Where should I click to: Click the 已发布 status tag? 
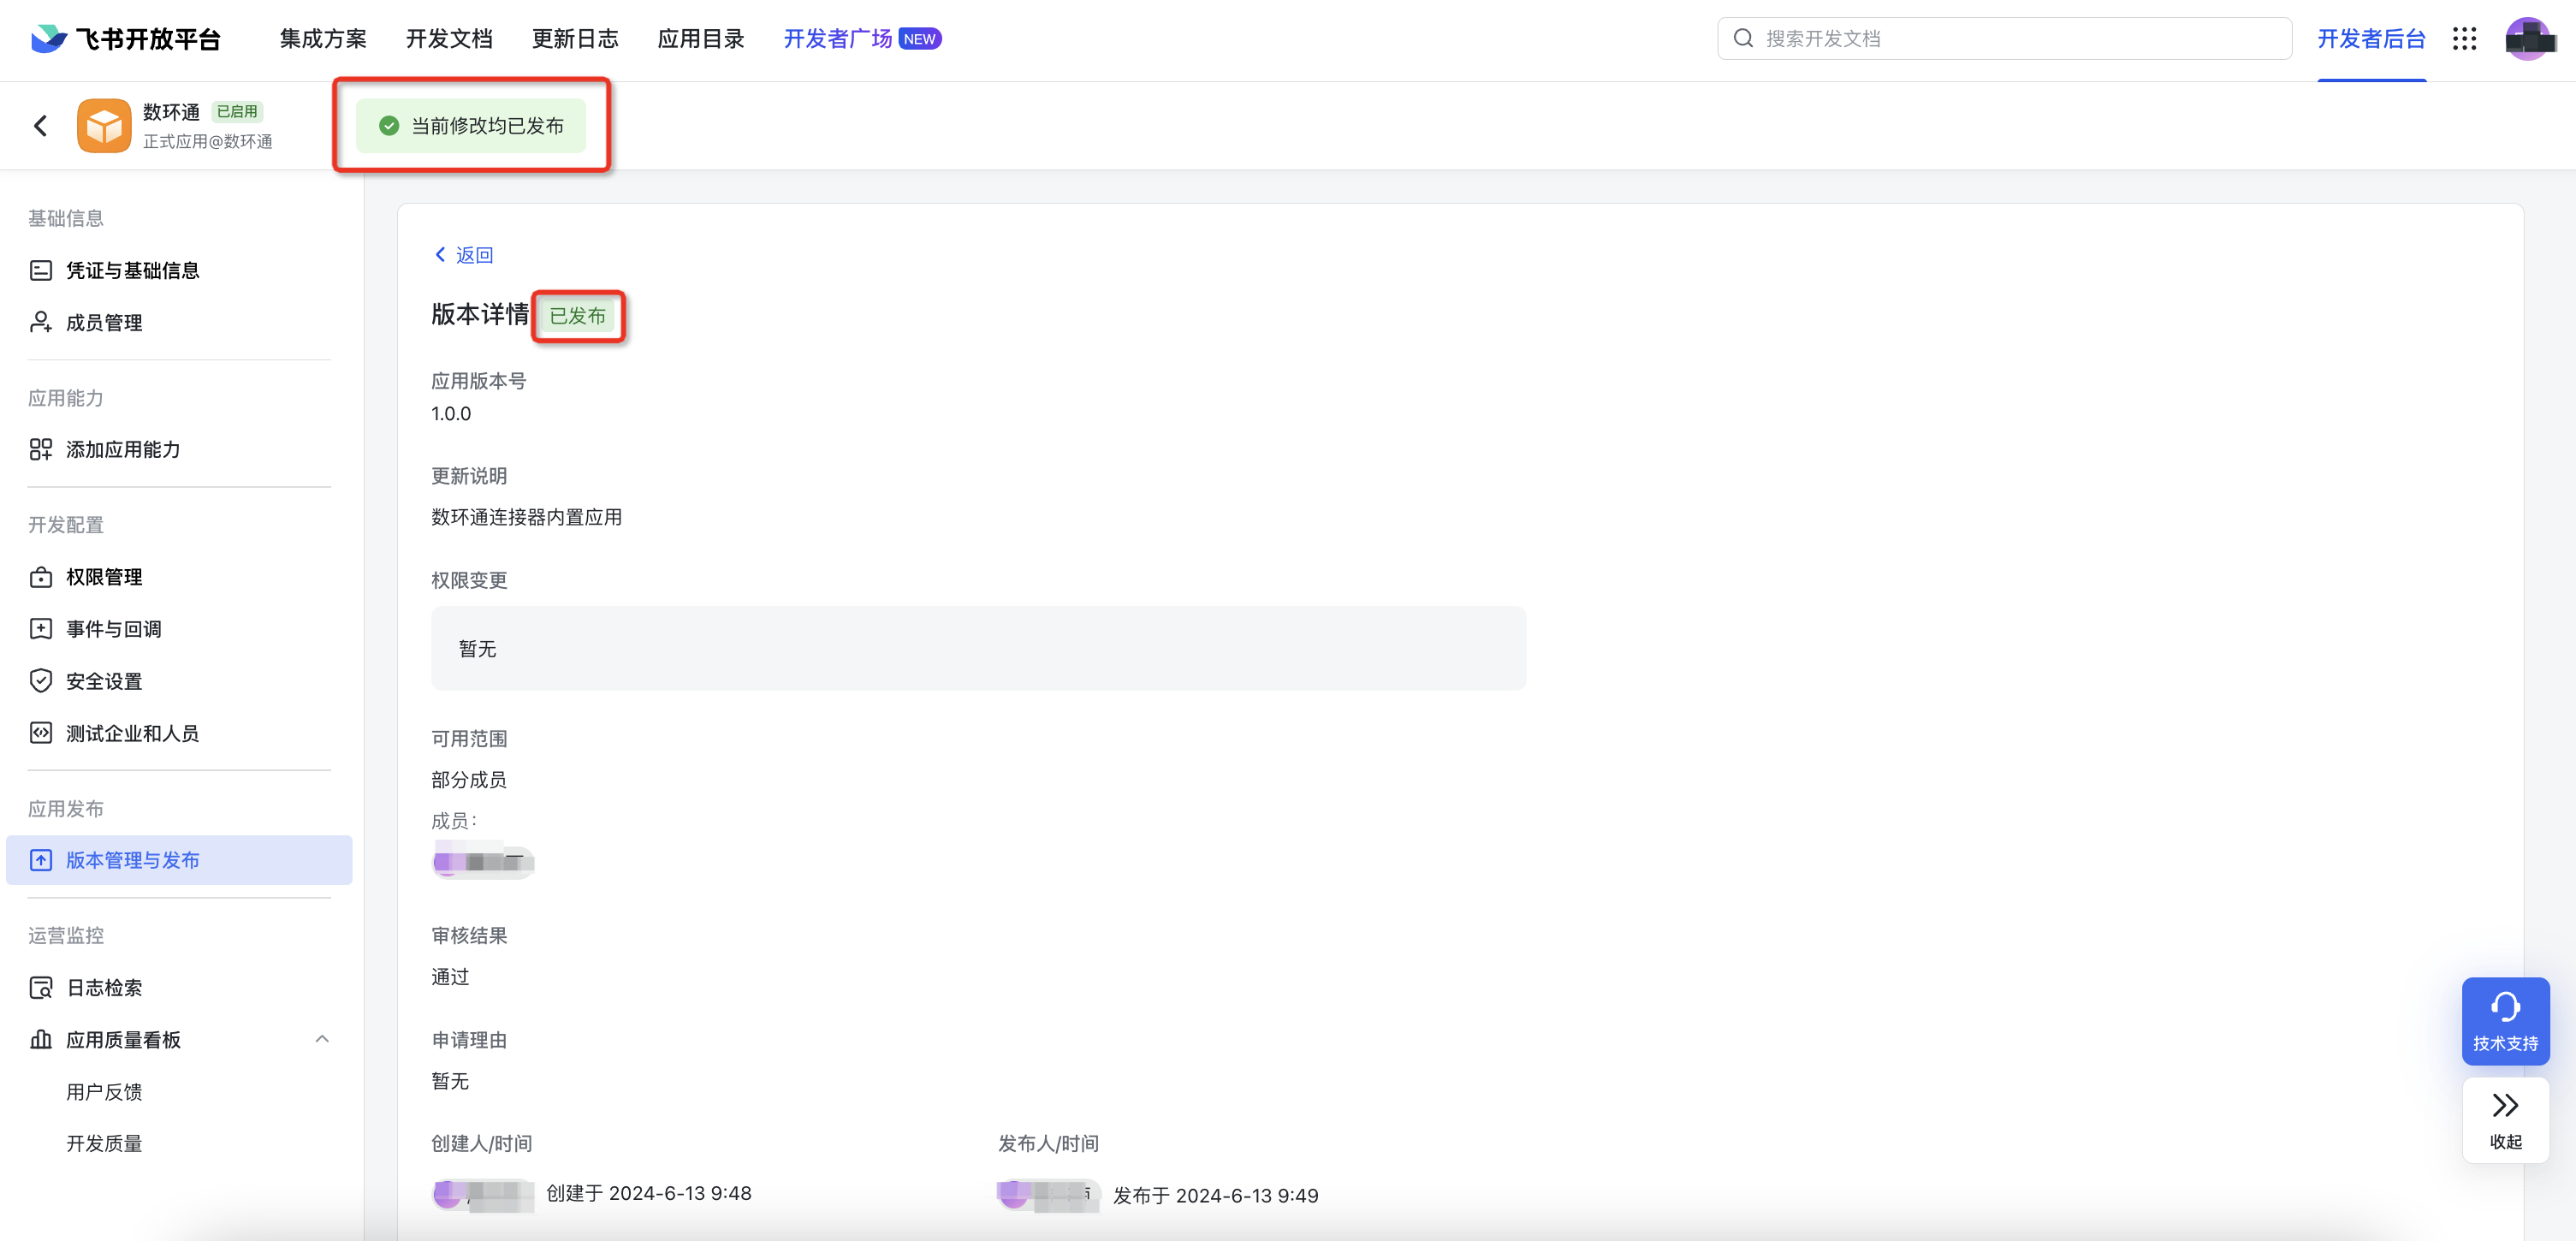tap(578, 316)
